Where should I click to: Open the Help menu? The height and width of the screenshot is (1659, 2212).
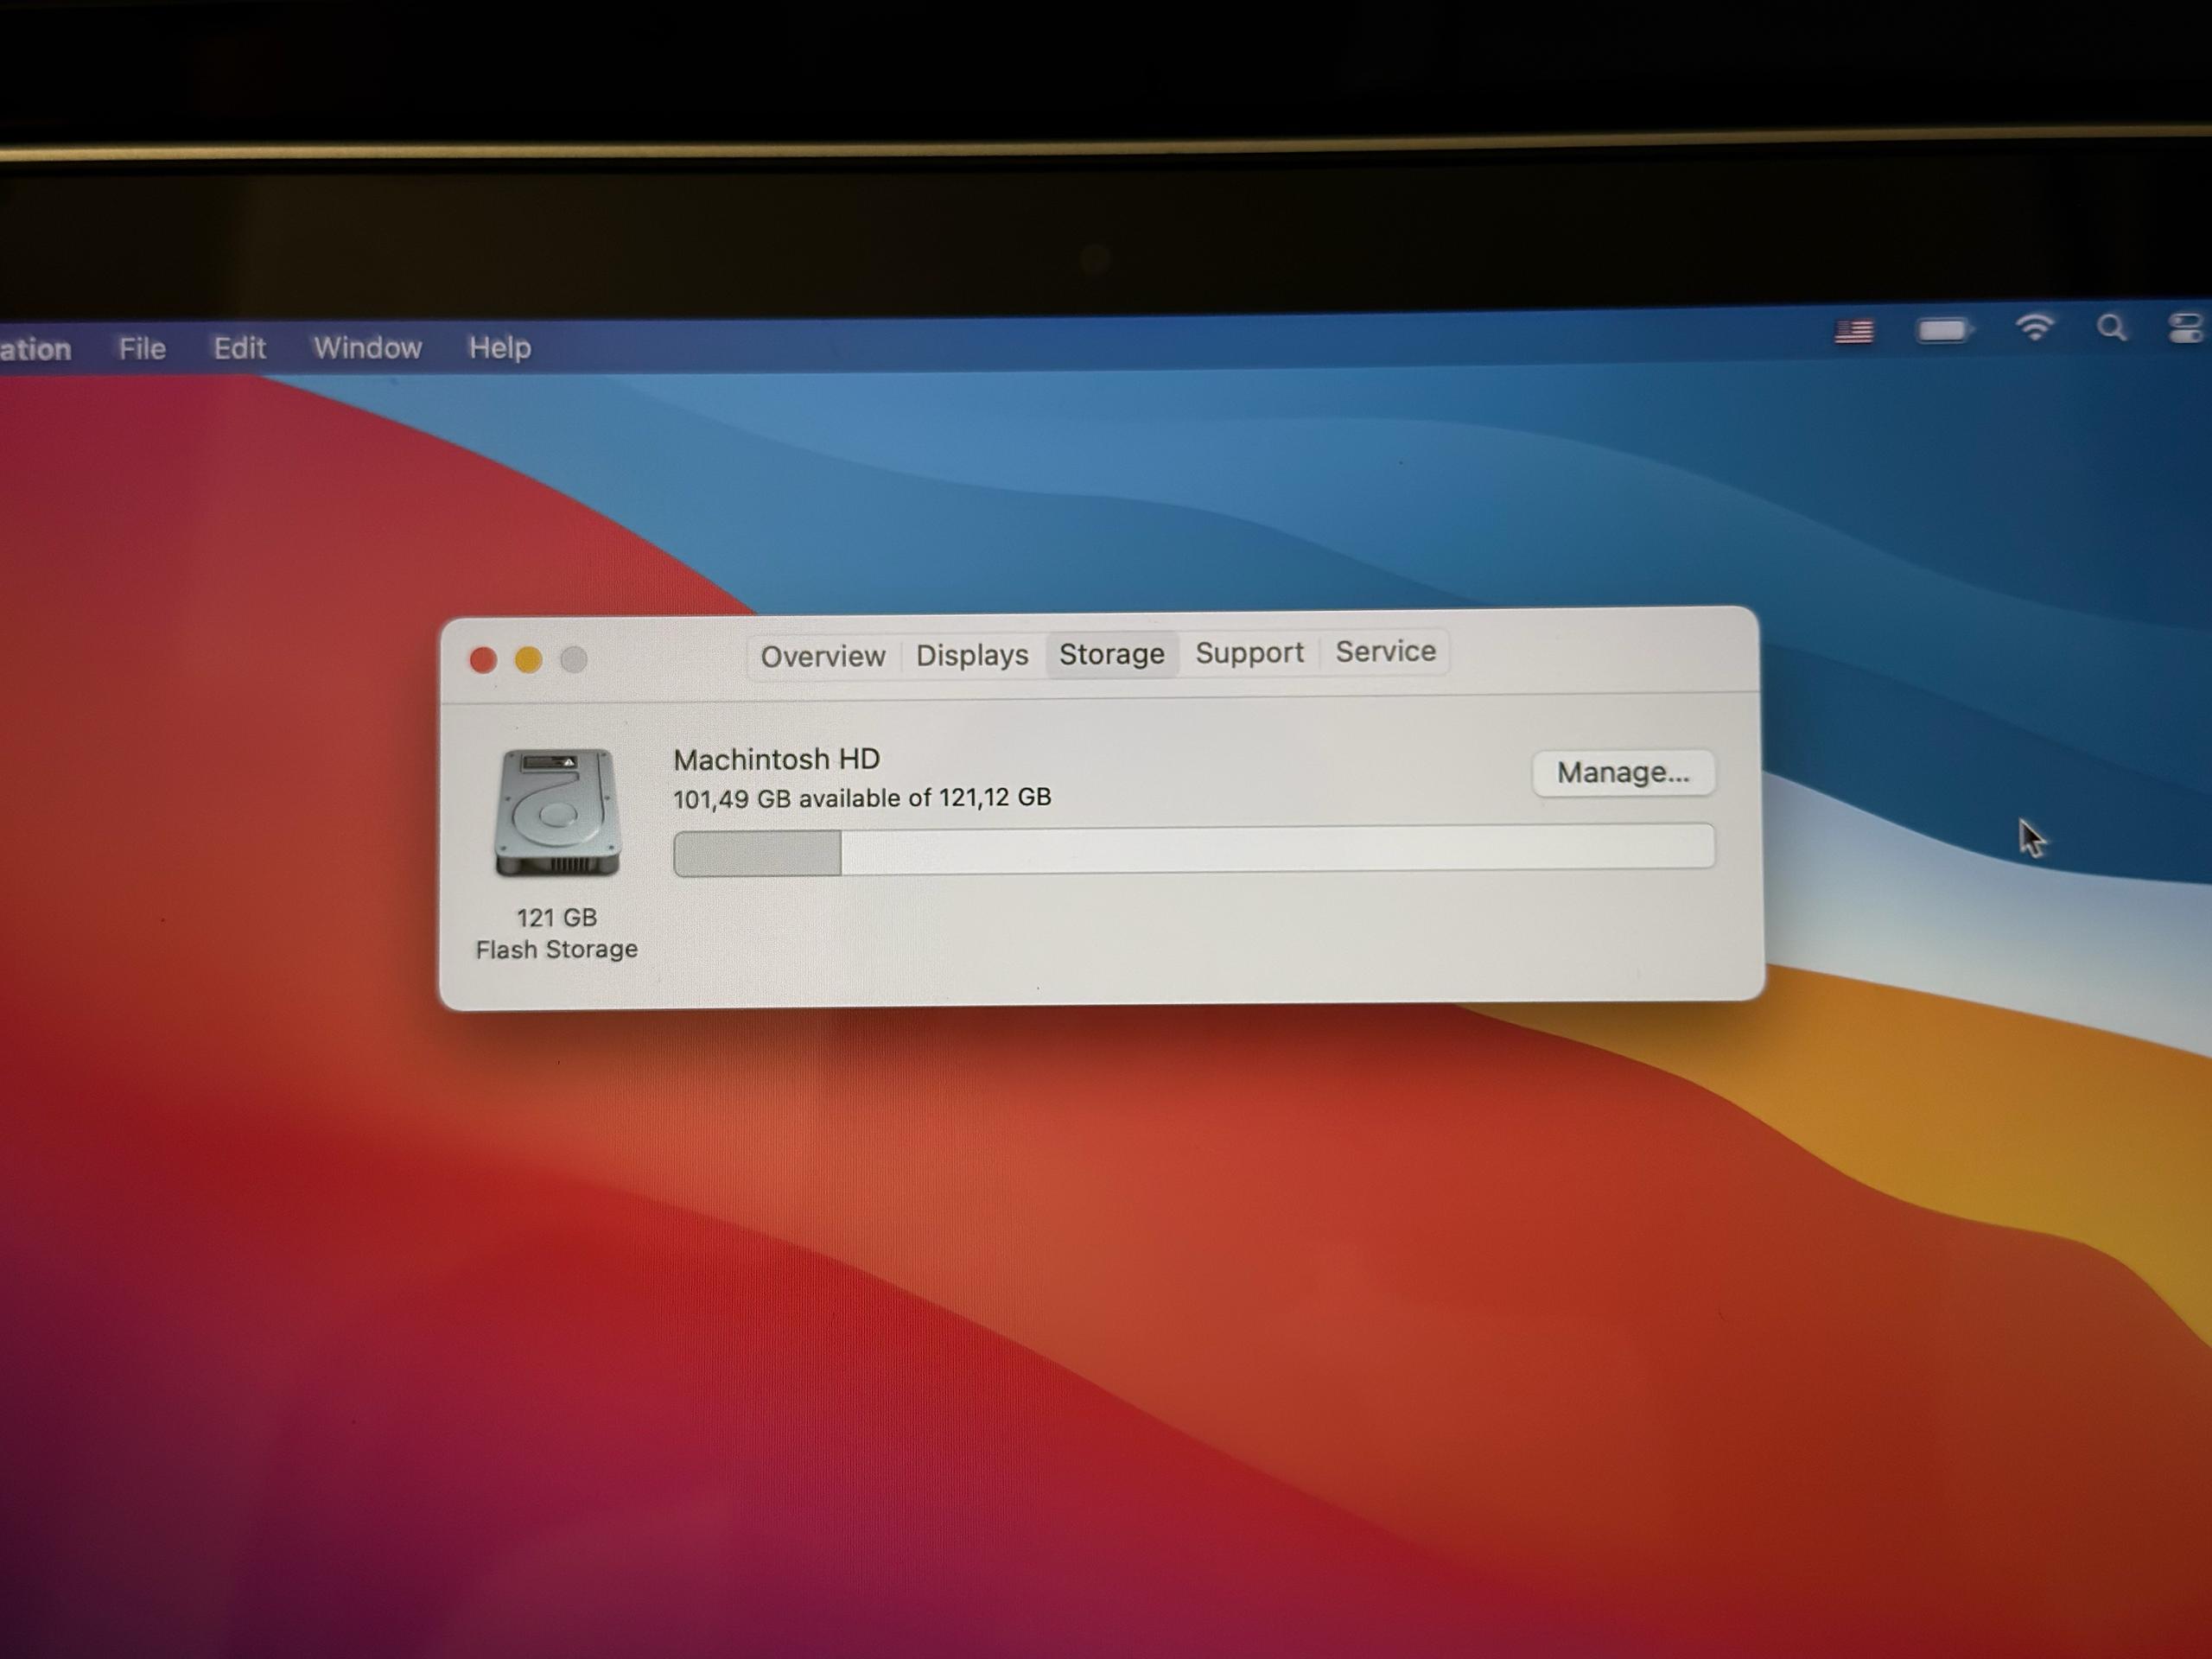pos(500,348)
